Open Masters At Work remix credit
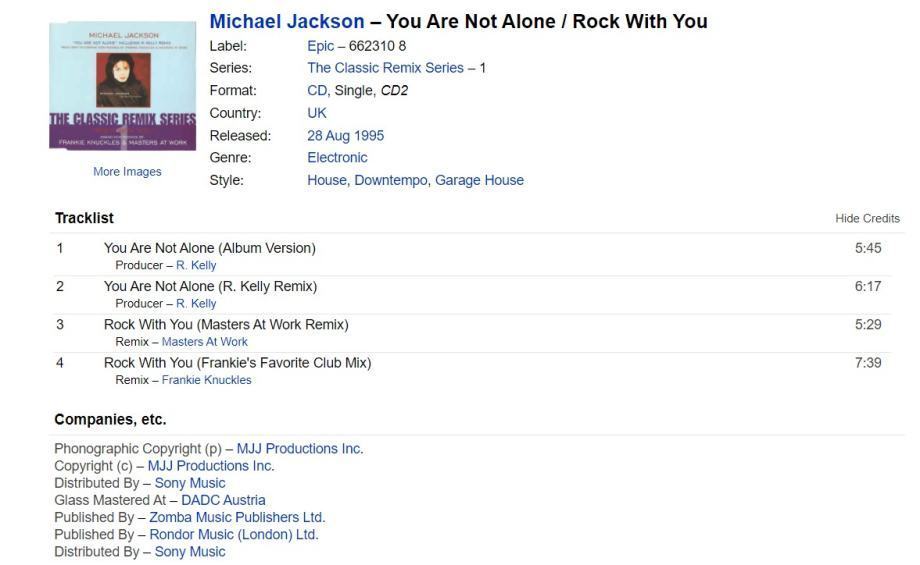 (x=204, y=342)
